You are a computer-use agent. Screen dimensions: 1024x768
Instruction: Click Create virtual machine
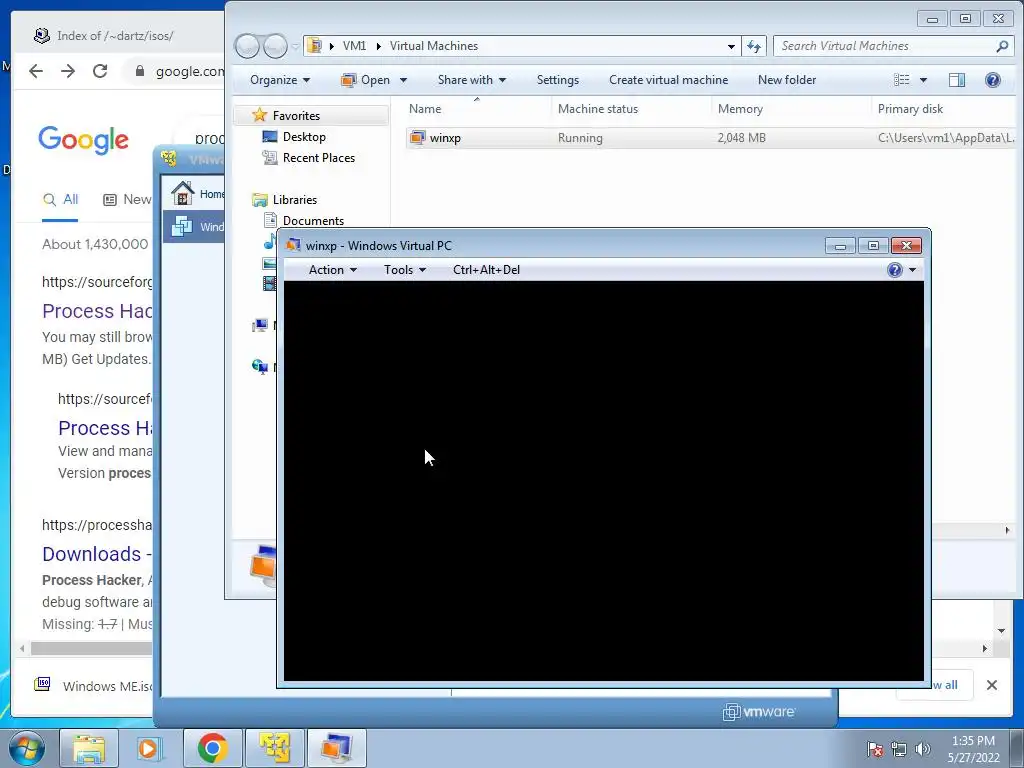coord(668,80)
